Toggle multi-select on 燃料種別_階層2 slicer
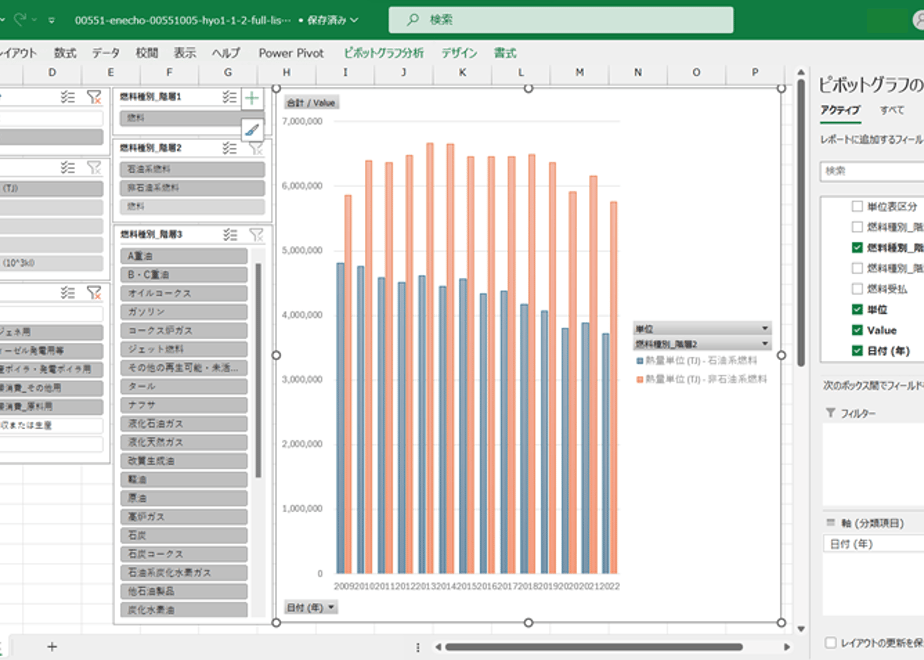 pos(229,148)
